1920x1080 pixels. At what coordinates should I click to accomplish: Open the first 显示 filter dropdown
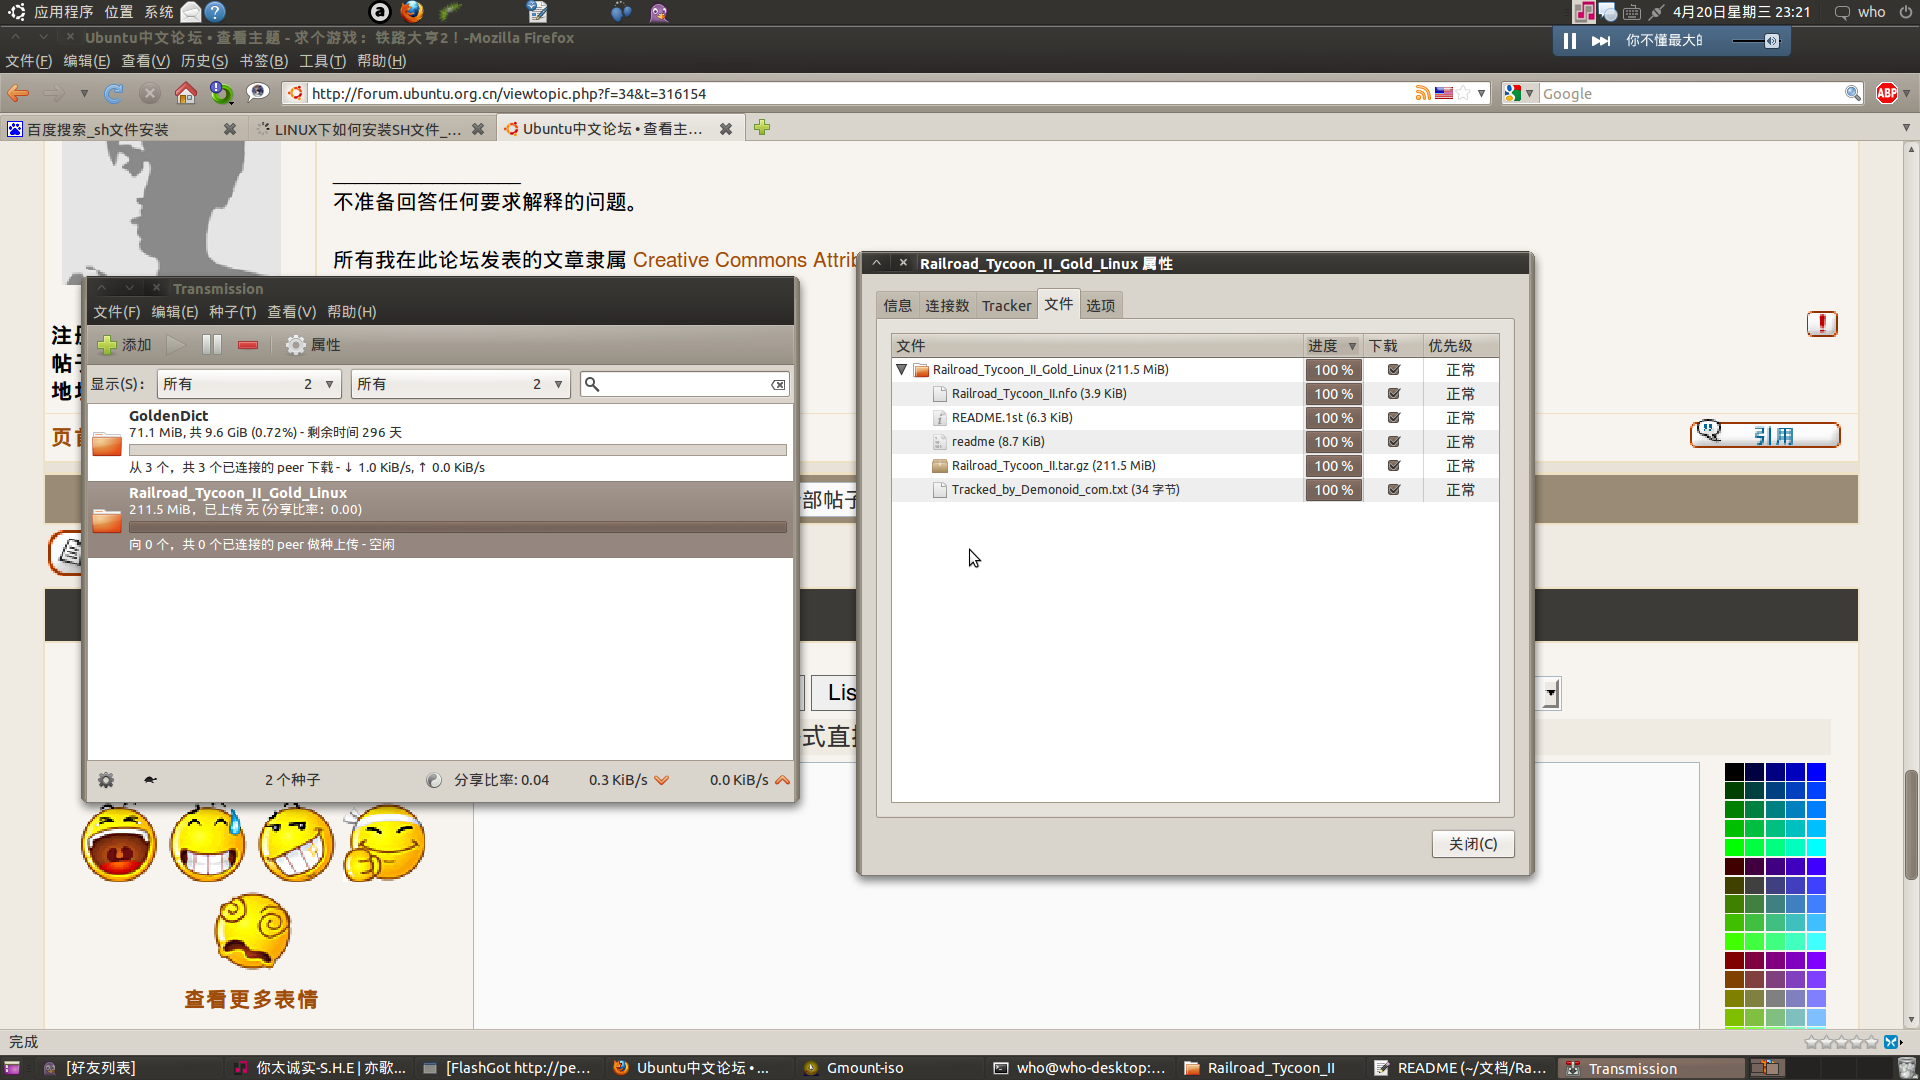click(x=250, y=384)
